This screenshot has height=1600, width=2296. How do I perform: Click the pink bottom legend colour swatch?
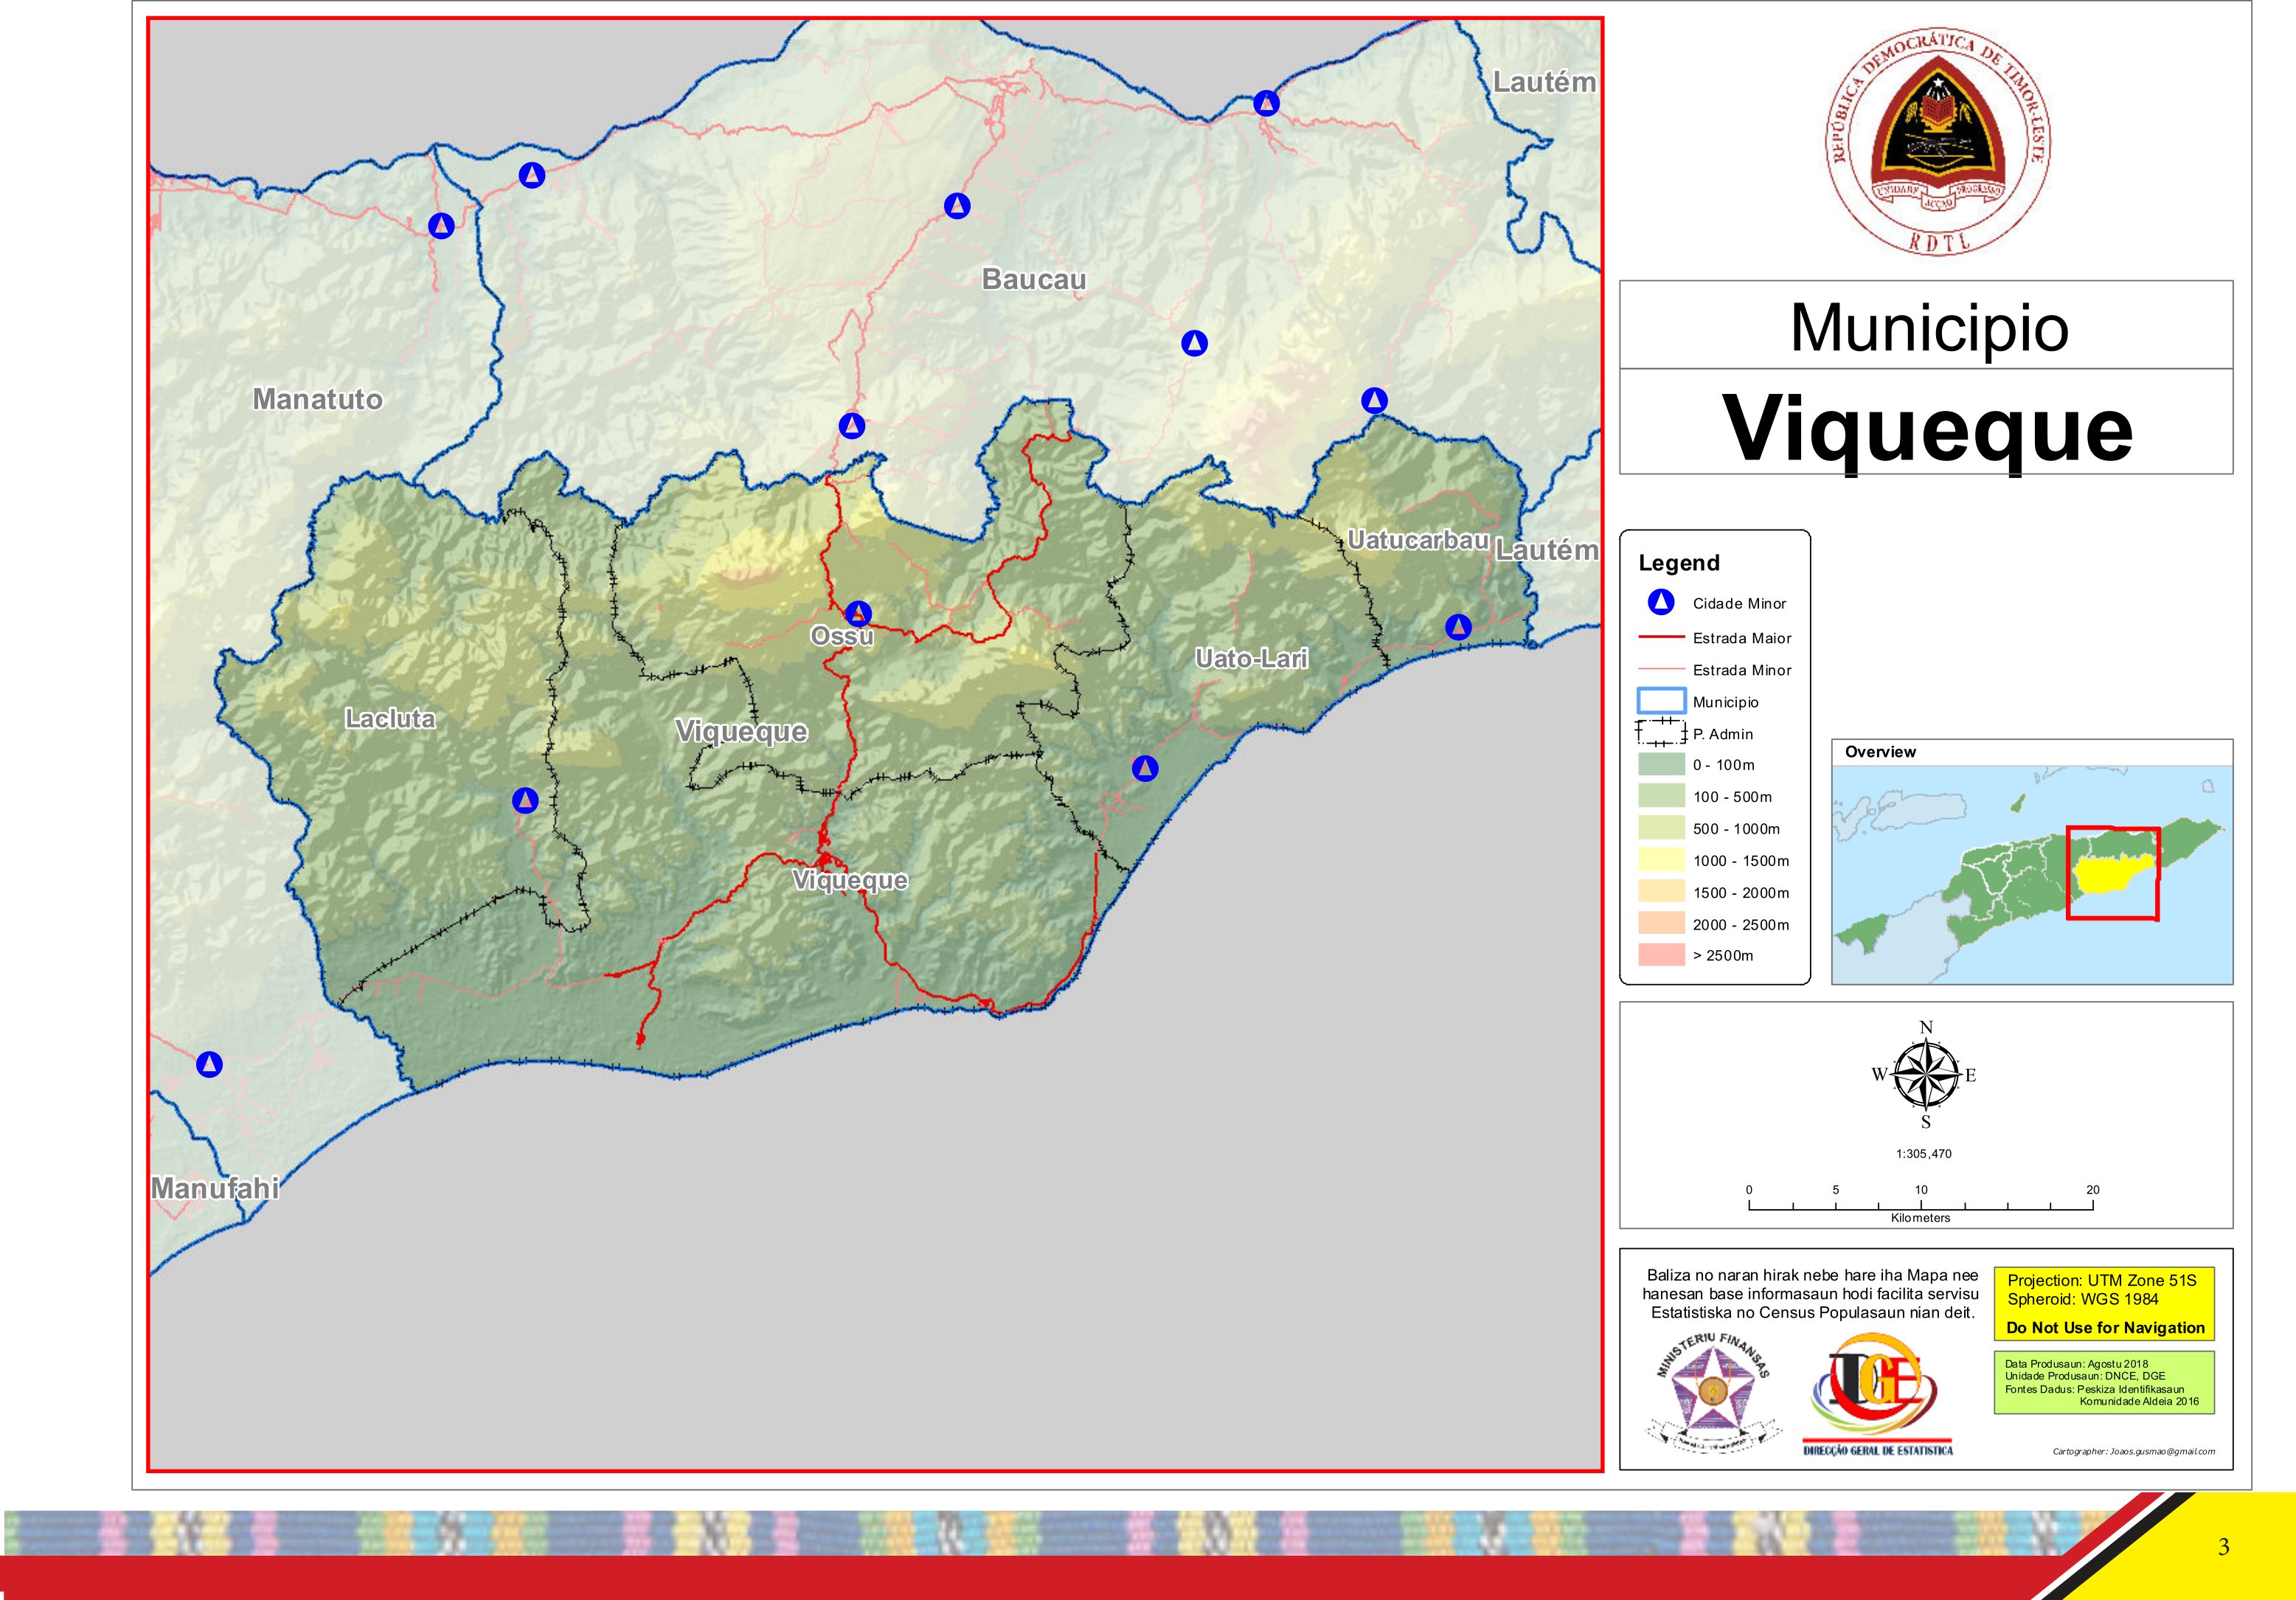(x=1661, y=954)
